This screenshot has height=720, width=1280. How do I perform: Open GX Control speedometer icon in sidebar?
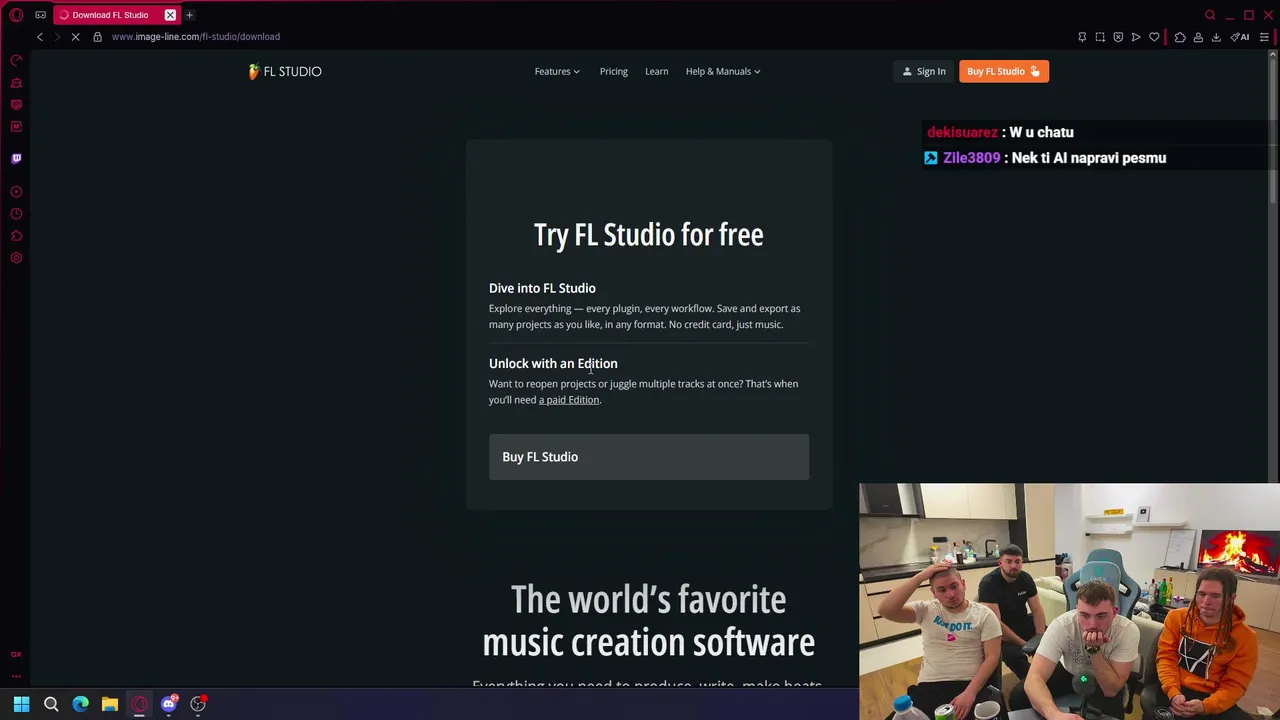pos(16,60)
